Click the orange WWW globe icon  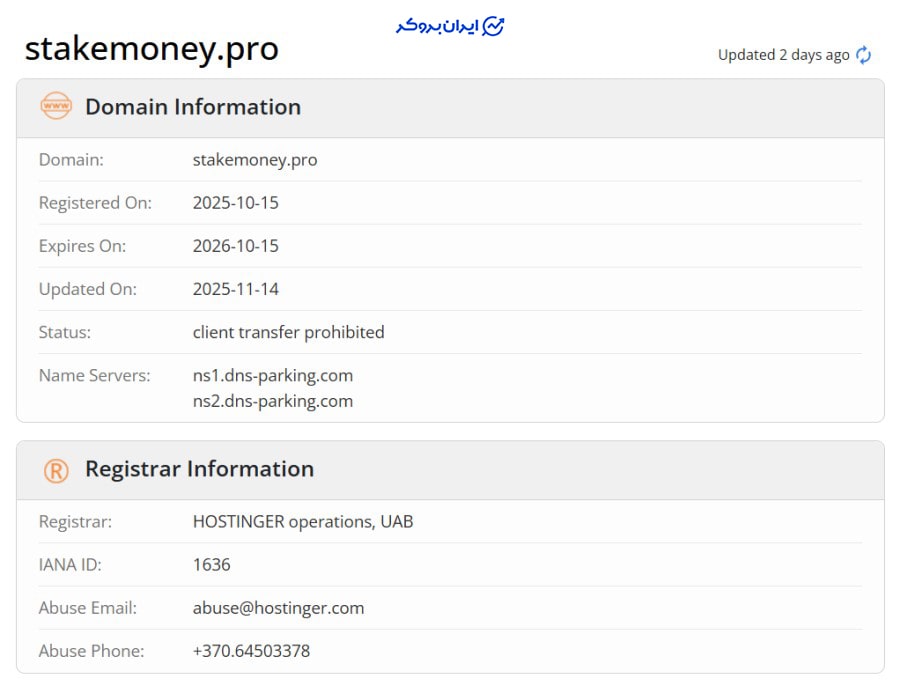(56, 106)
